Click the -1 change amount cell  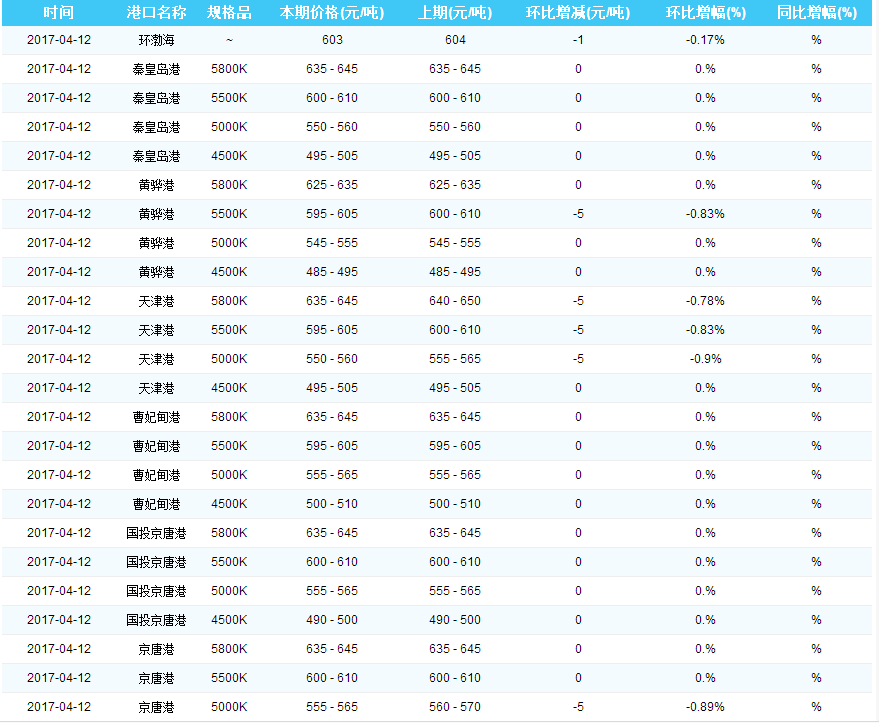(578, 40)
